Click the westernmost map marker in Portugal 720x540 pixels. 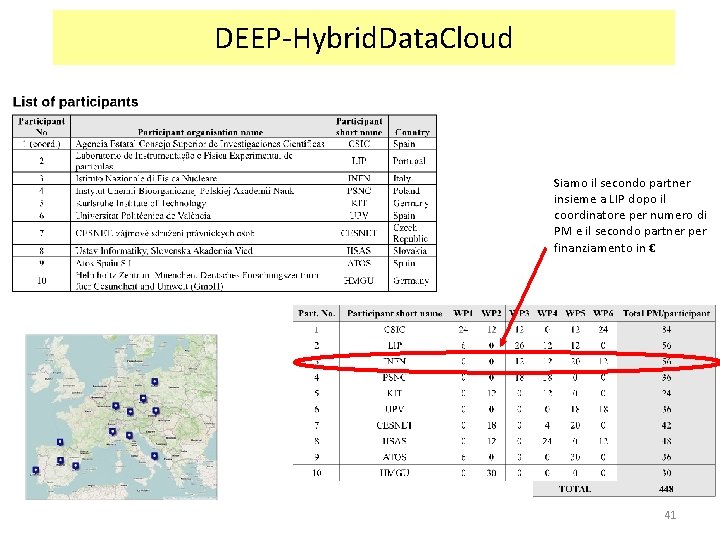36,471
